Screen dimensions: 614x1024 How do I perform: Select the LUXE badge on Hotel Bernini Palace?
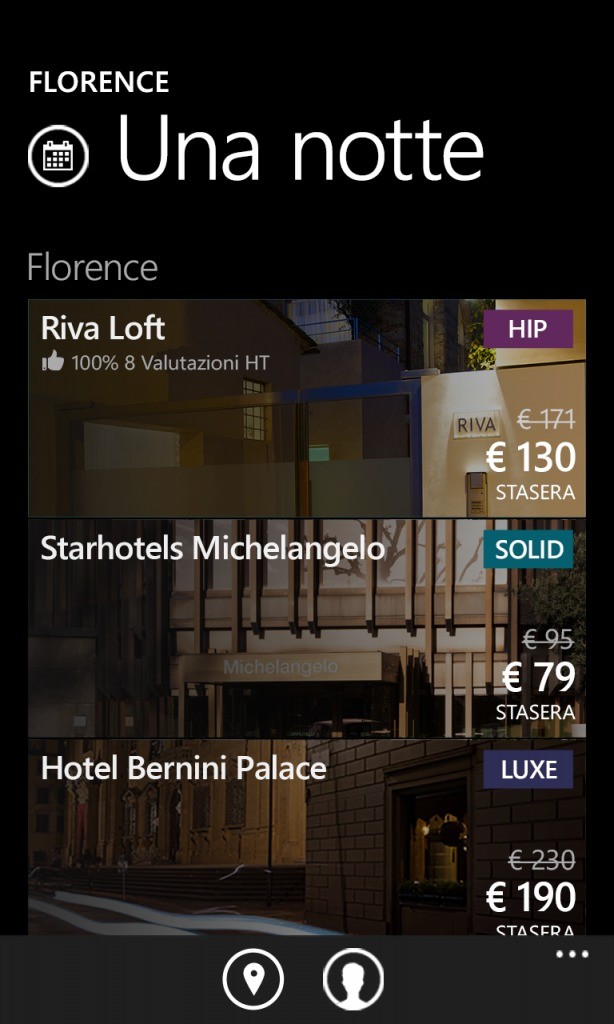click(x=527, y=770)
